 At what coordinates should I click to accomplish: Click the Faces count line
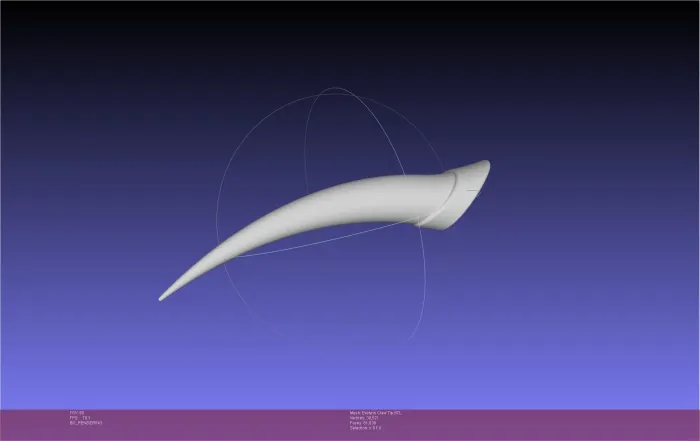pos(362,423)
